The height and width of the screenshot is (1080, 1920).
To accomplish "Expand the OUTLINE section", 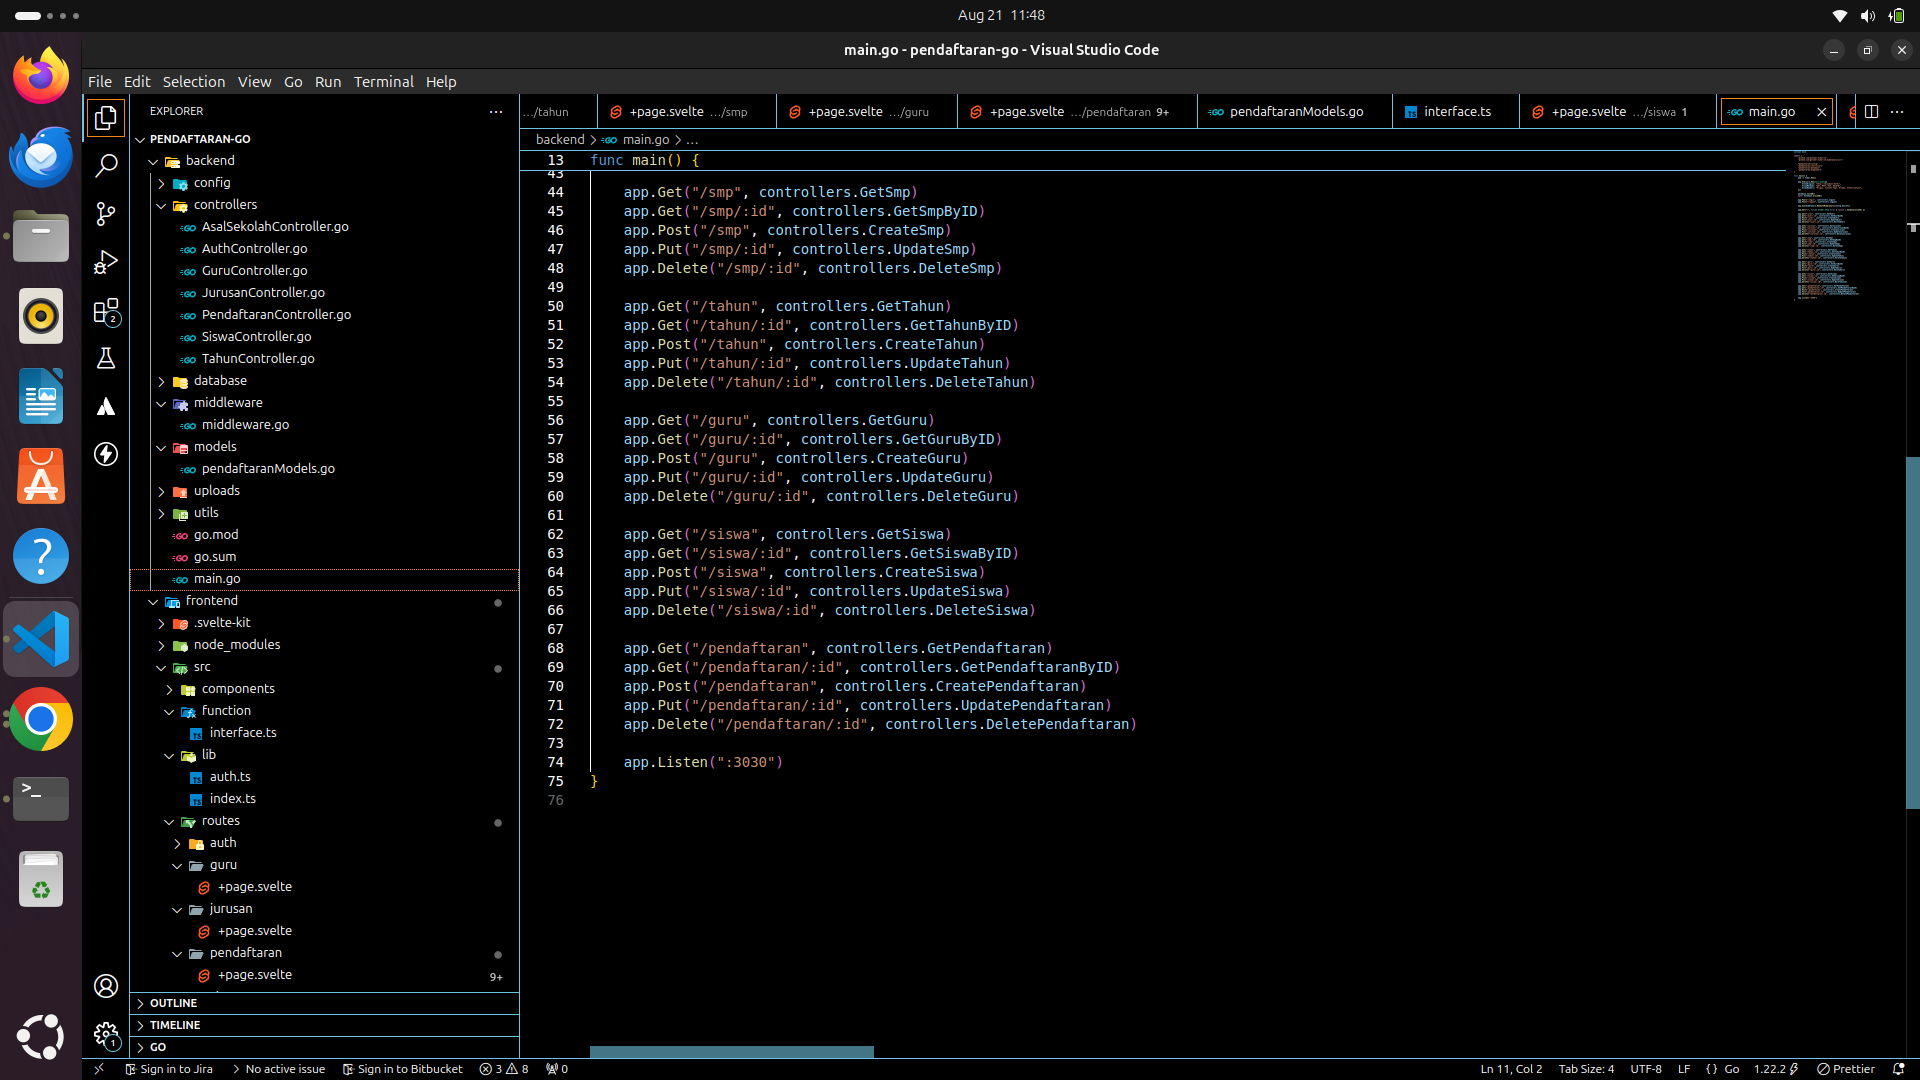I will pos(174,1003).
